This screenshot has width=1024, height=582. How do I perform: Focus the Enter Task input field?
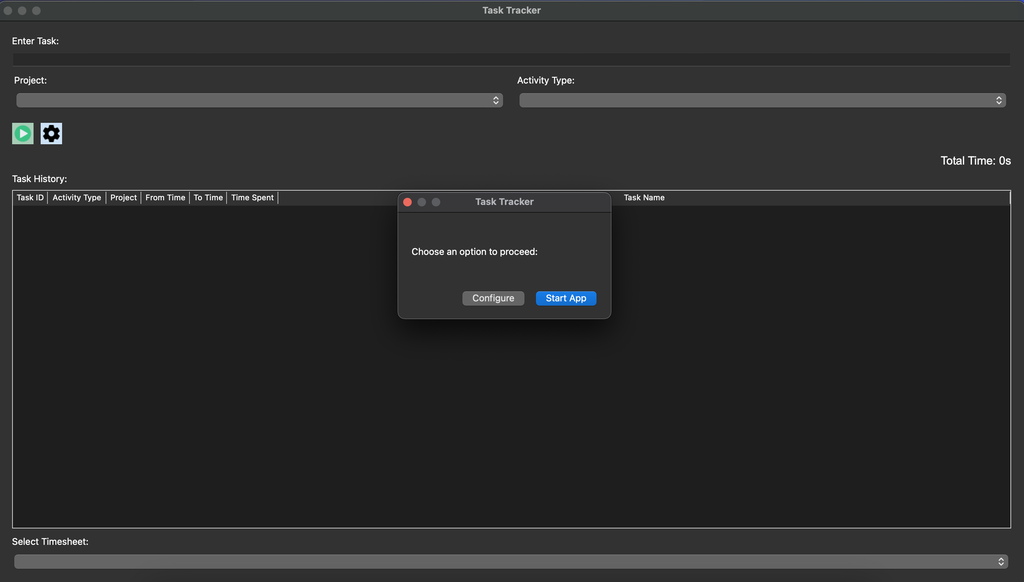510,60
